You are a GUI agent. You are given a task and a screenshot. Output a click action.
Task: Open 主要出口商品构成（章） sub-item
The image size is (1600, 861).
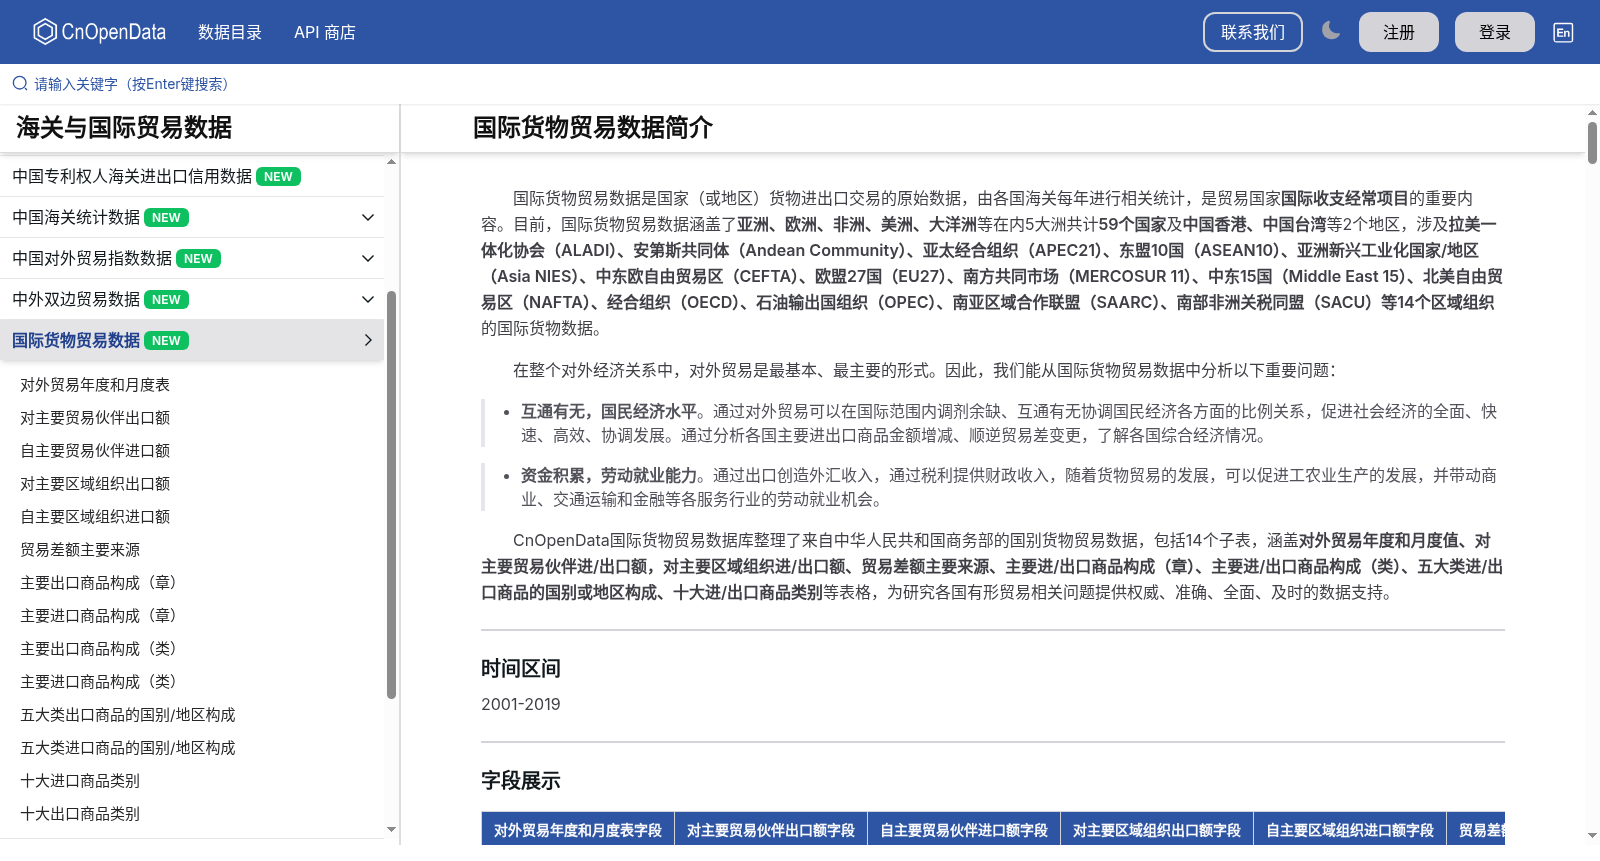click(x=98, y=582)
